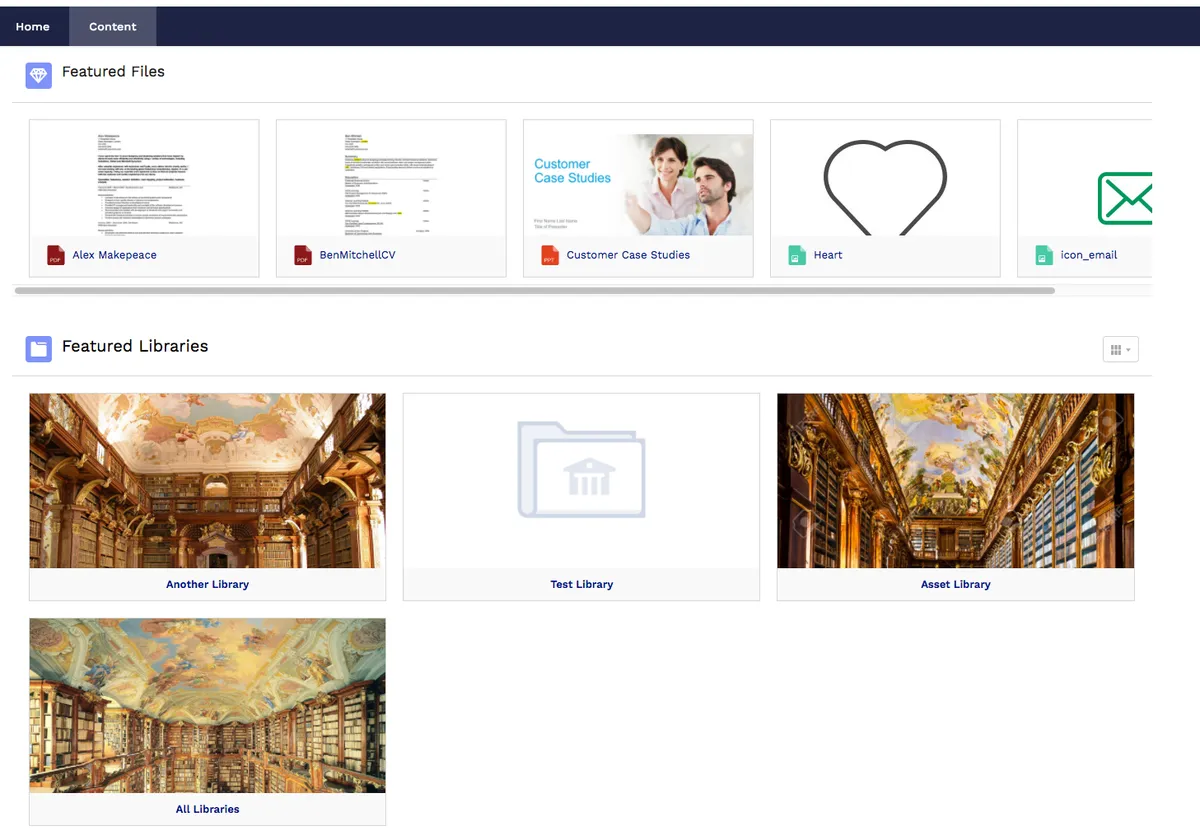Click the Featured Files horizontal scrollbar
This screenshot has width=1200, height=835.
[x=535, y=291]
